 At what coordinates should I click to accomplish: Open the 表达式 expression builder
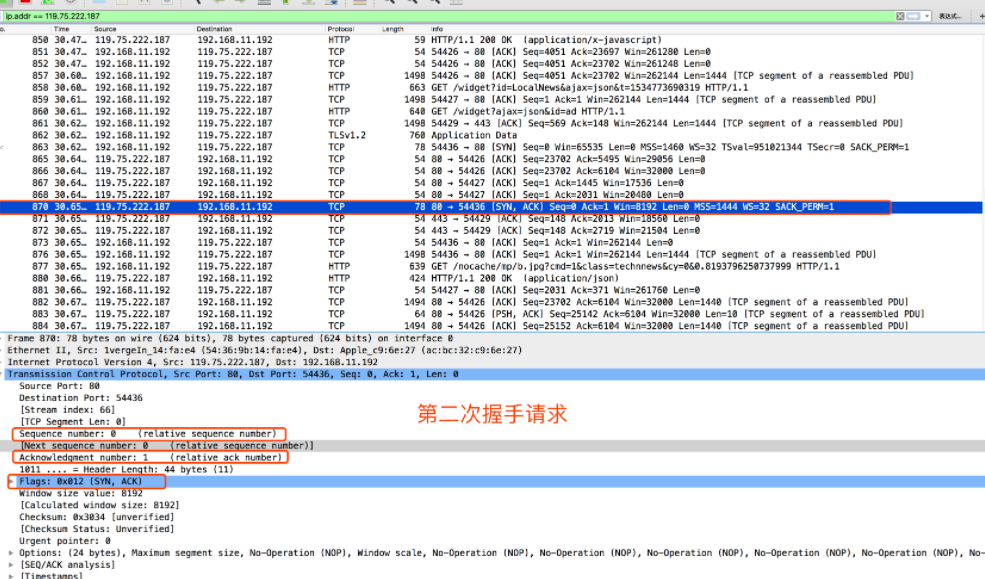[949, 16]
